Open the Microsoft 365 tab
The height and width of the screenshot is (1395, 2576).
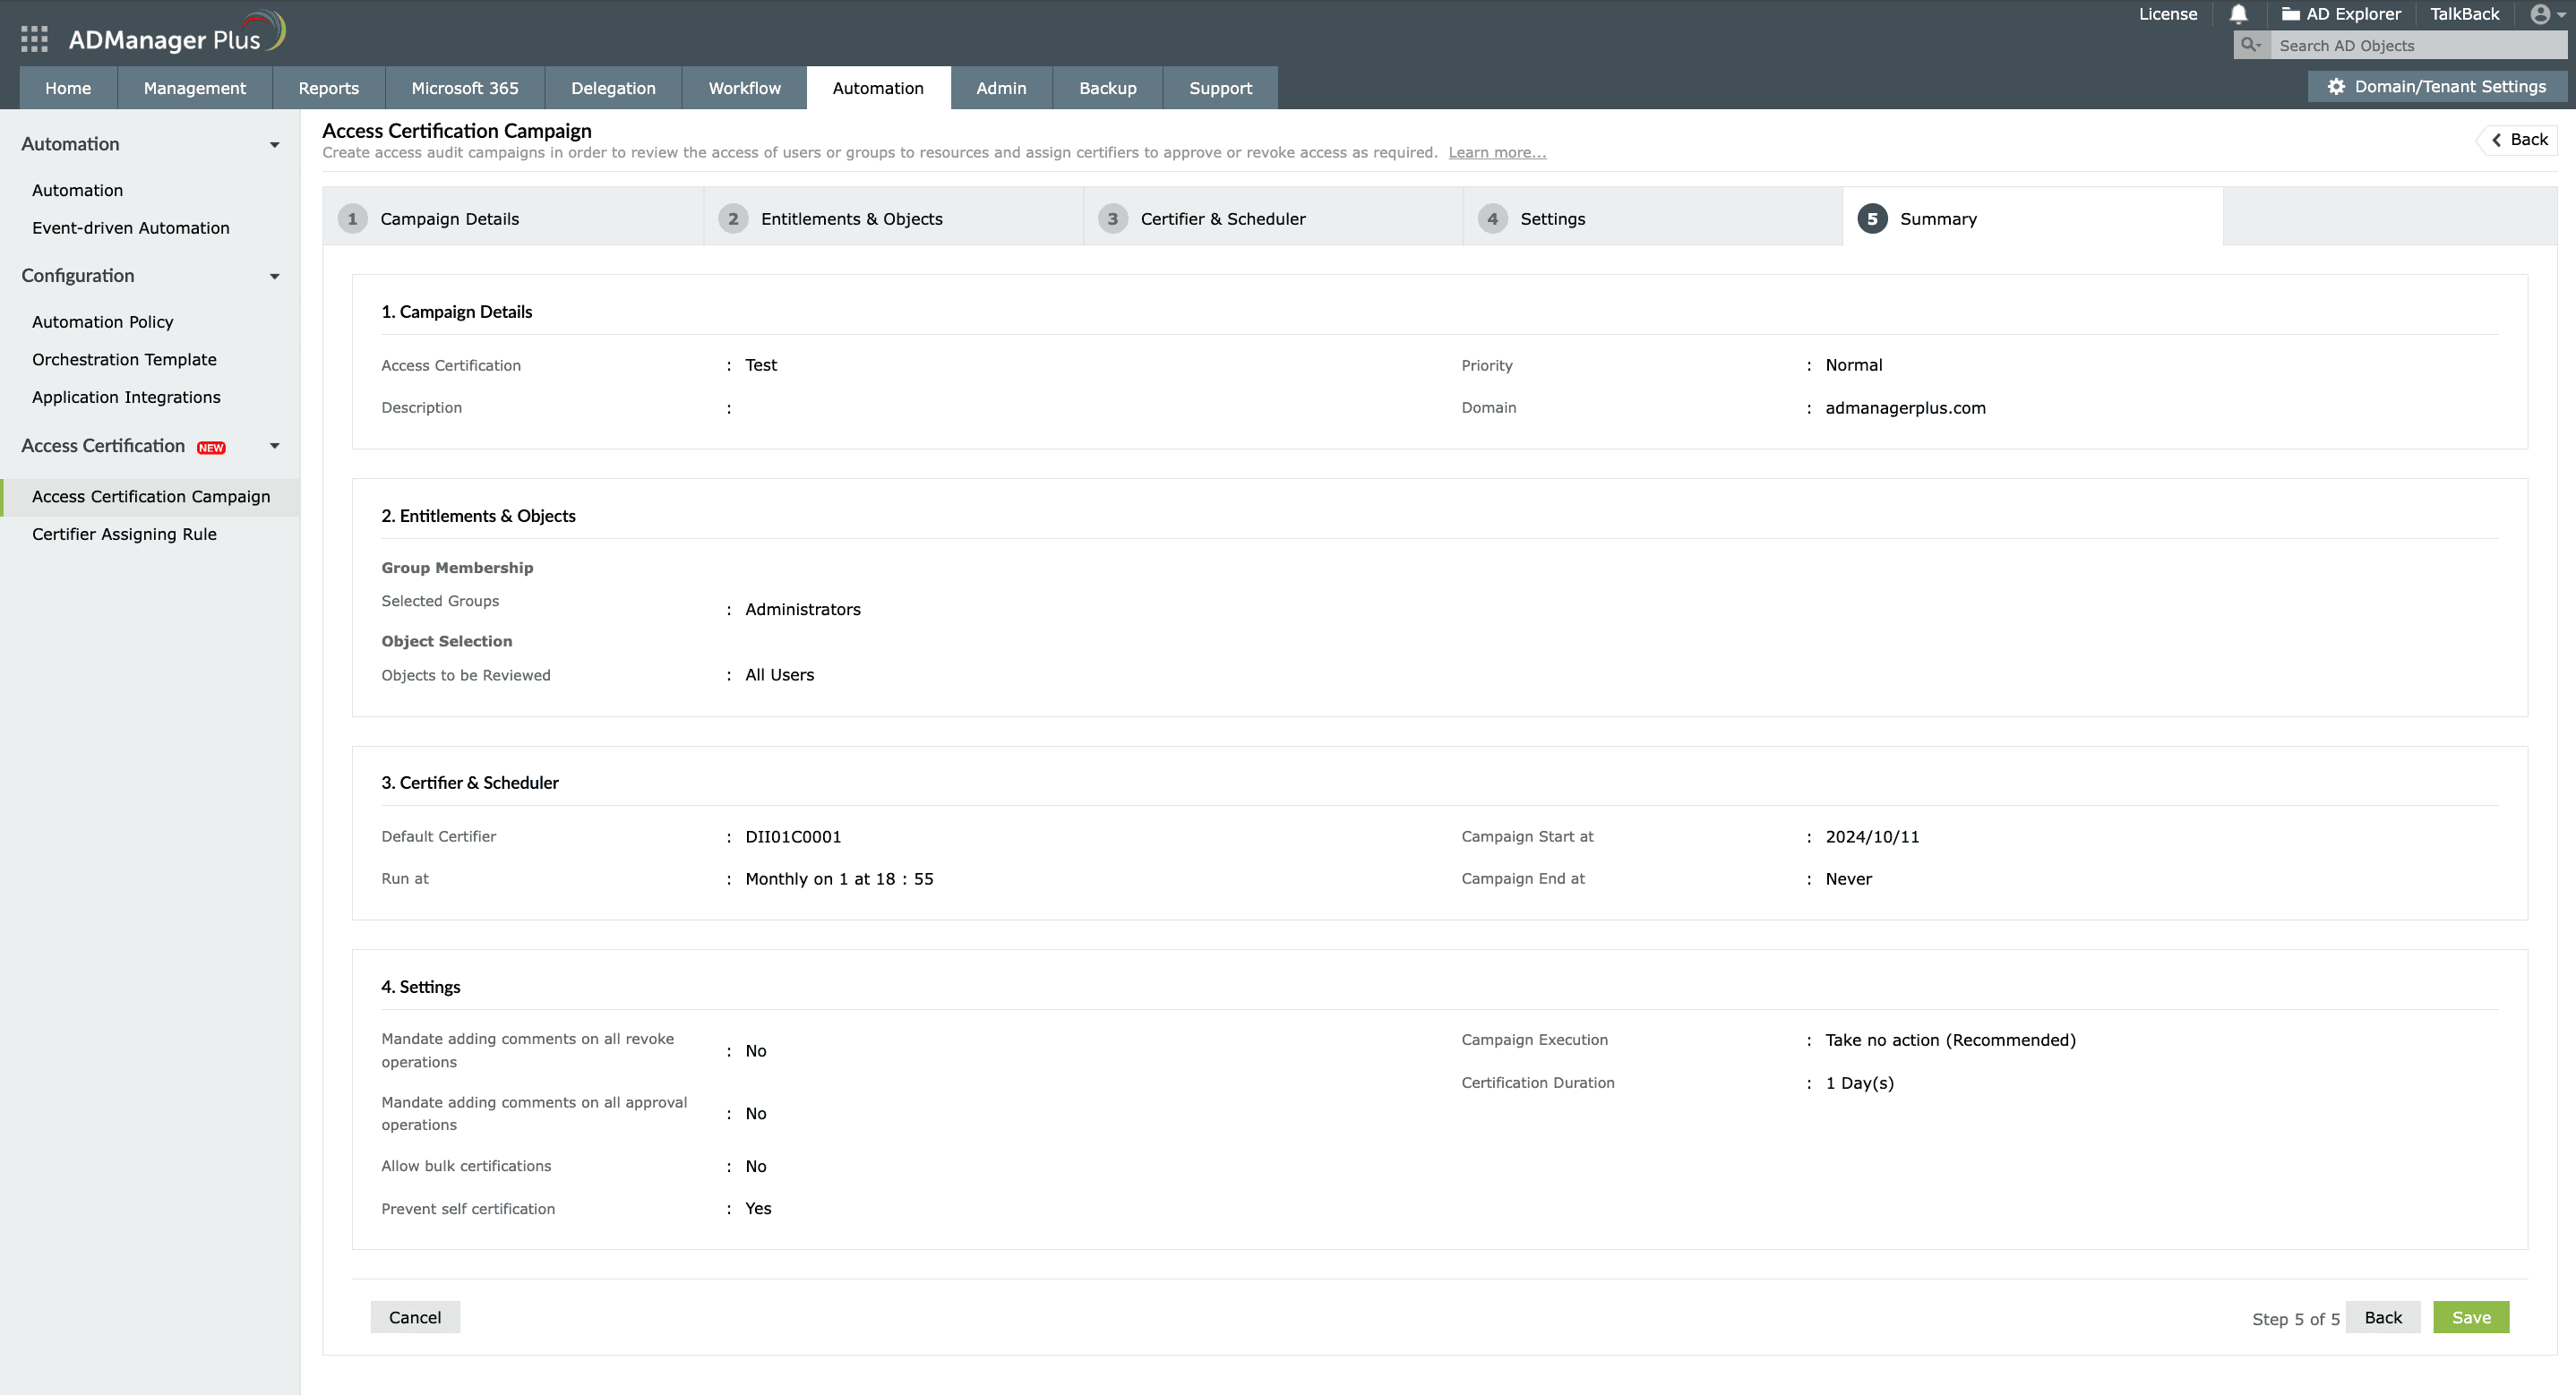pyautogui.click(x=464, y=88)
